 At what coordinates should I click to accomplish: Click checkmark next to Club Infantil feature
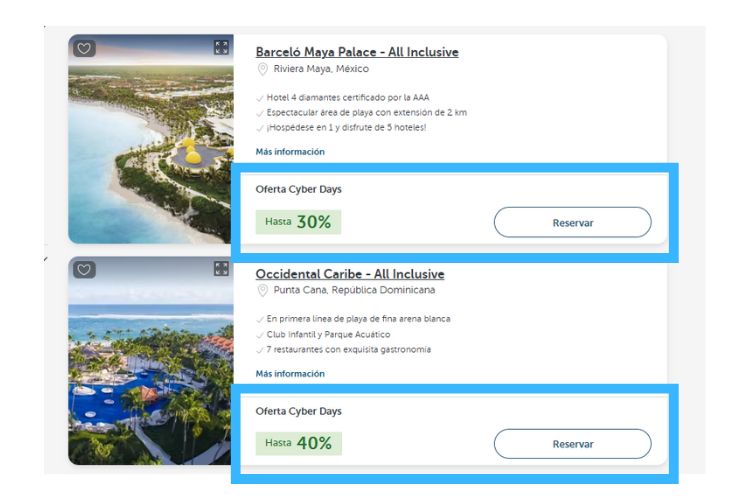[260, 334]
